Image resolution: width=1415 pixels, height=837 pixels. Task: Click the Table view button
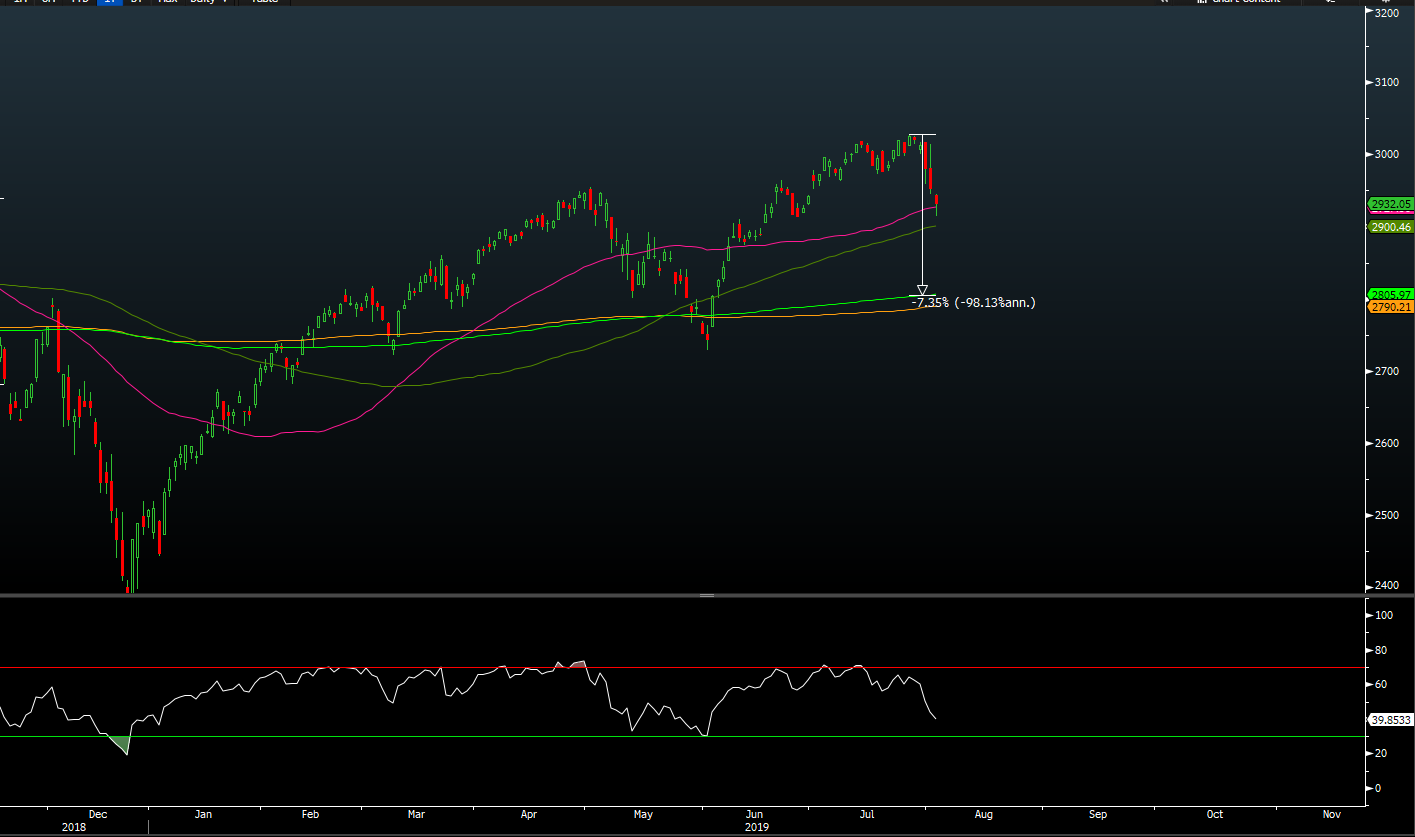[264, 2]
